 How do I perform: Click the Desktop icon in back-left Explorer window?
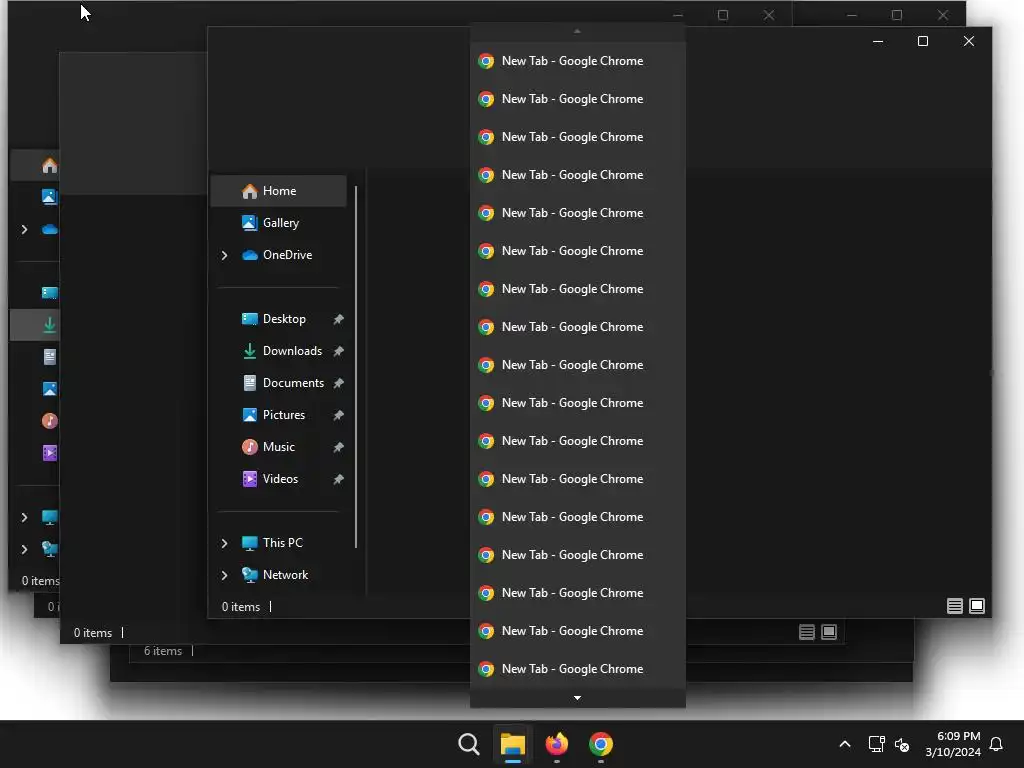pyautogui.click(x=50, y=293)
